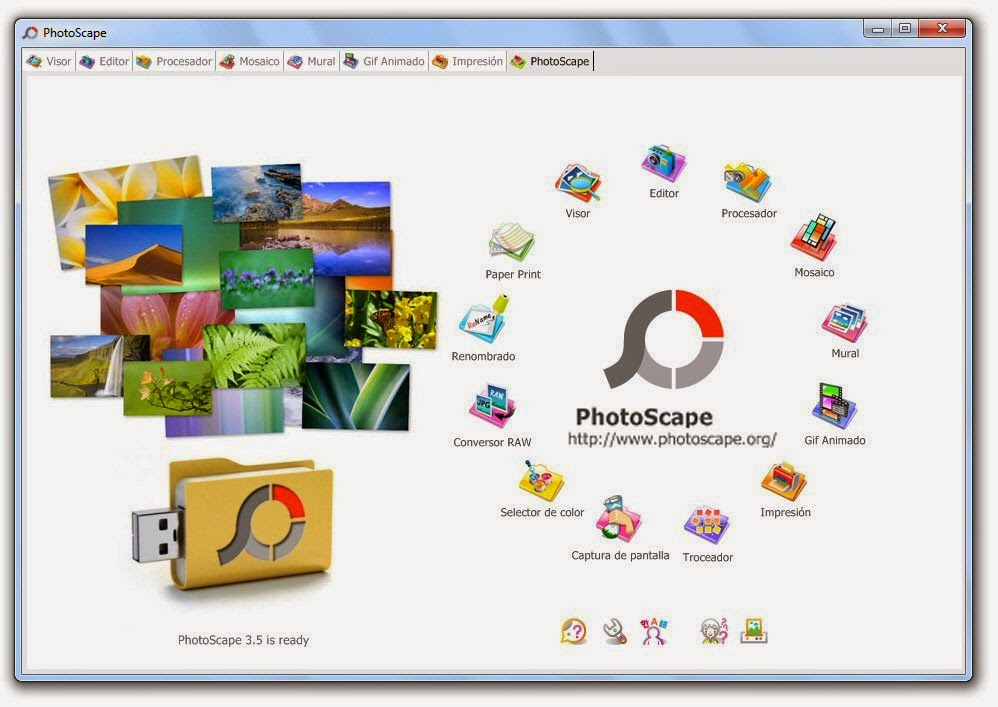
Task: Select the Mosaico tool icon
Action: pos(814,238)
